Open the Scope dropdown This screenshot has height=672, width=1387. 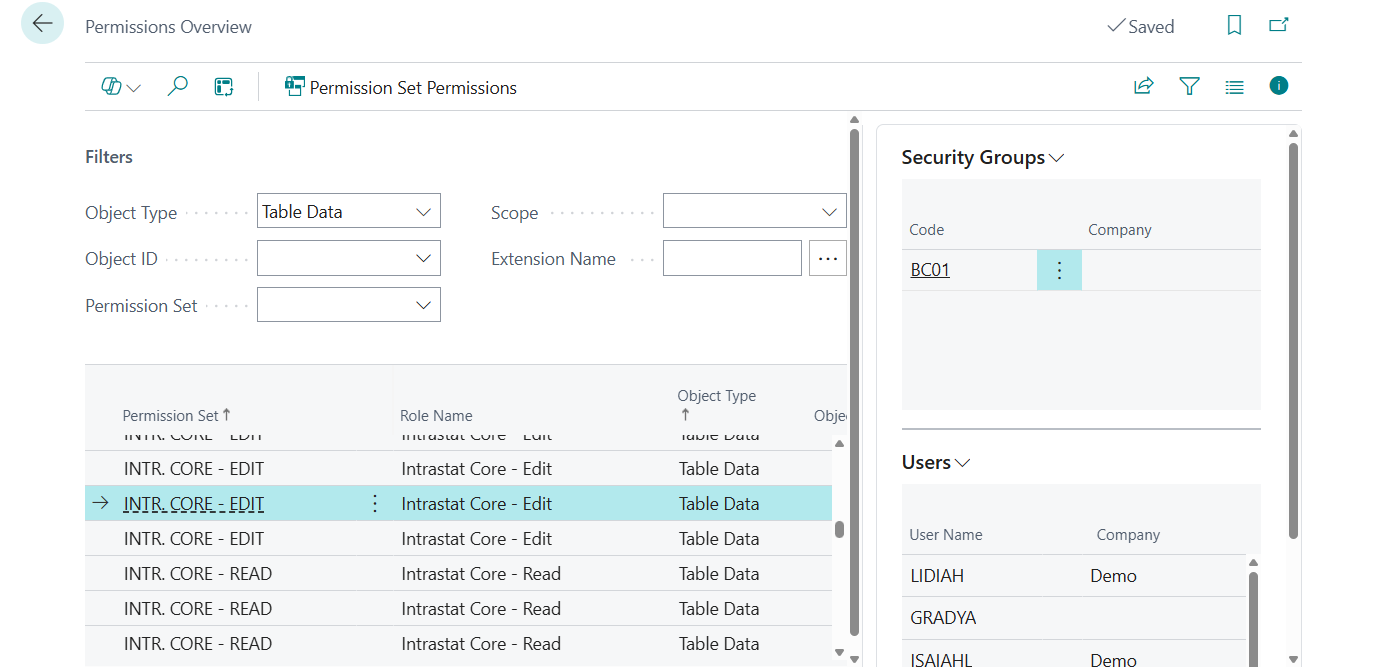click(828, 210)
